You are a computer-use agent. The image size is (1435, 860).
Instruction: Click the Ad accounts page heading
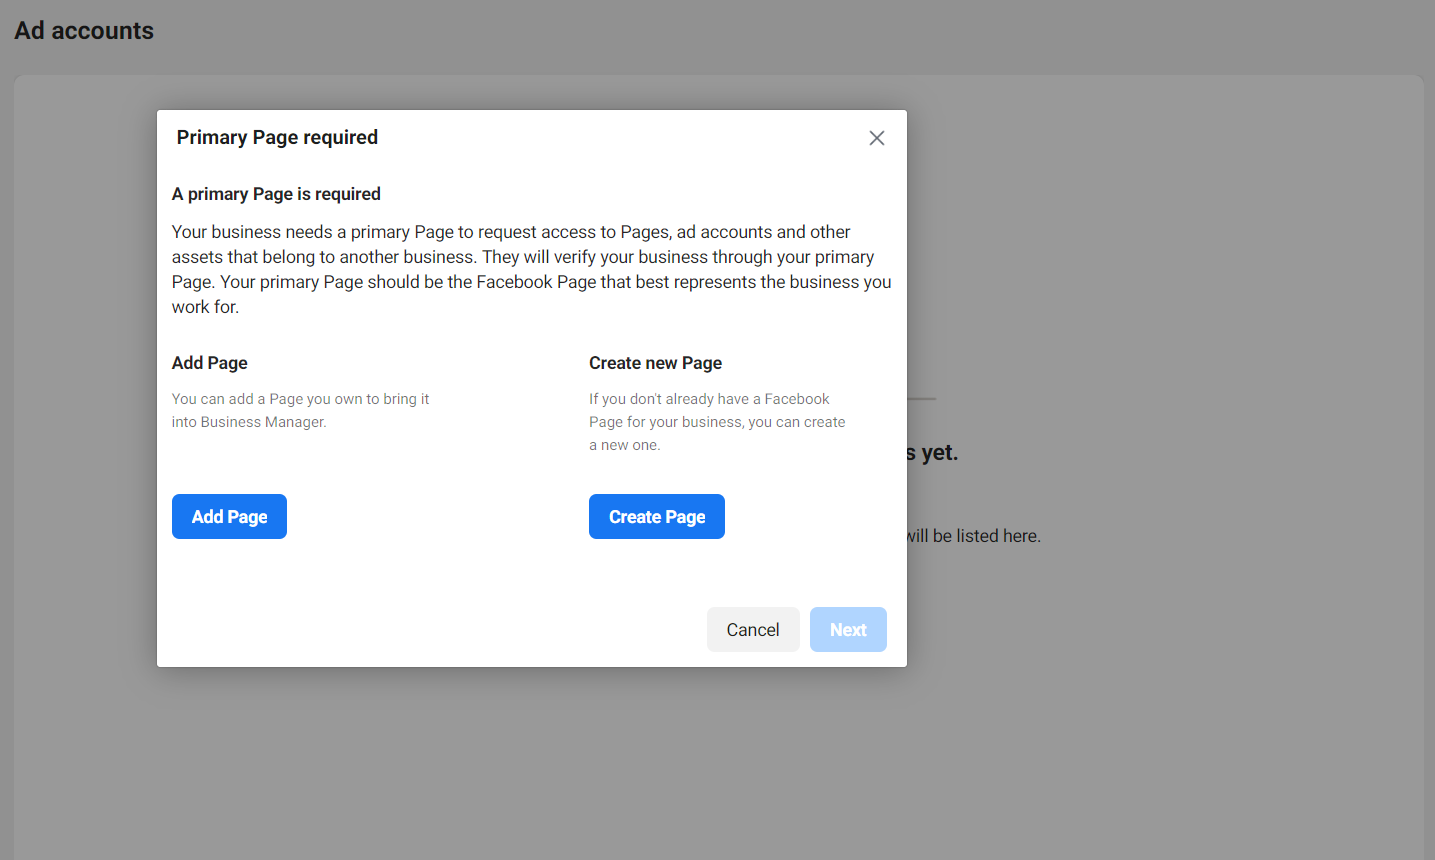(x=84, y=30)
